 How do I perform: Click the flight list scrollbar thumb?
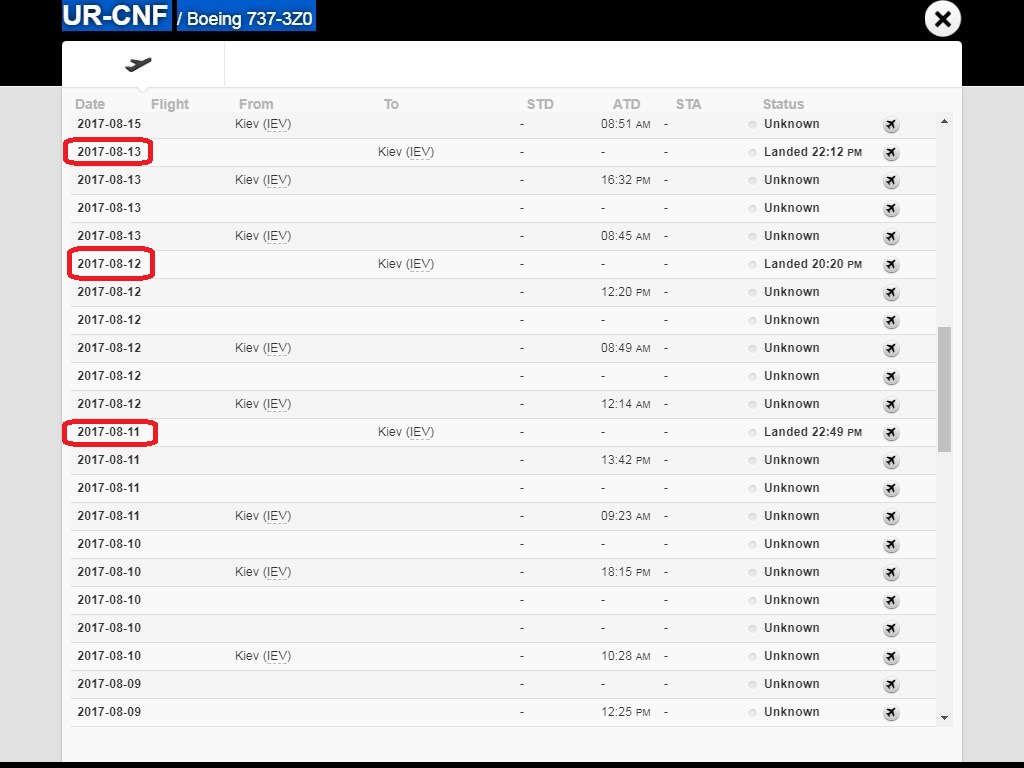(x=944, y=389)
